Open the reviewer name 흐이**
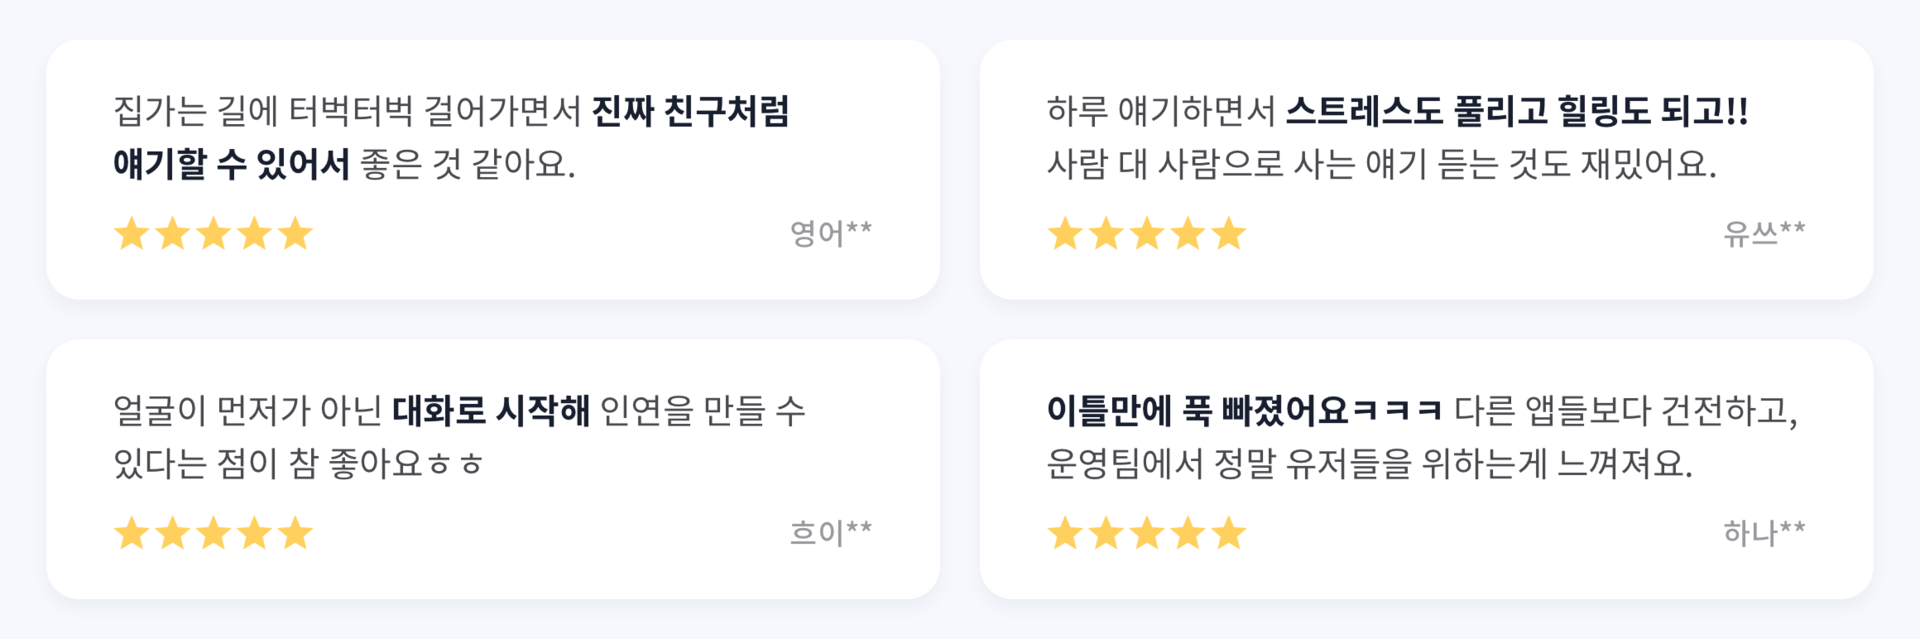The image size is (1920, 639). (x=831, y=532)
